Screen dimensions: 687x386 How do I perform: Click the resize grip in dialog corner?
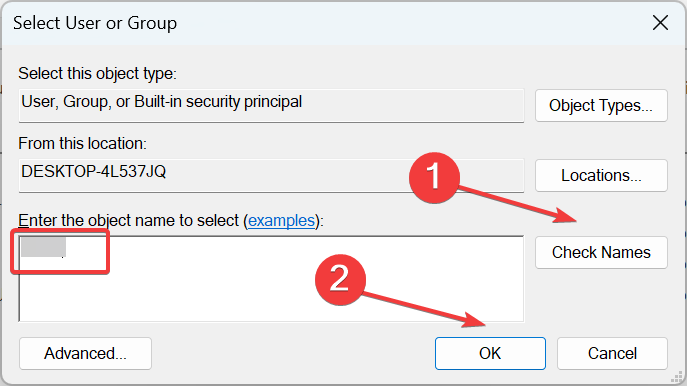click(x=677, y=377)
